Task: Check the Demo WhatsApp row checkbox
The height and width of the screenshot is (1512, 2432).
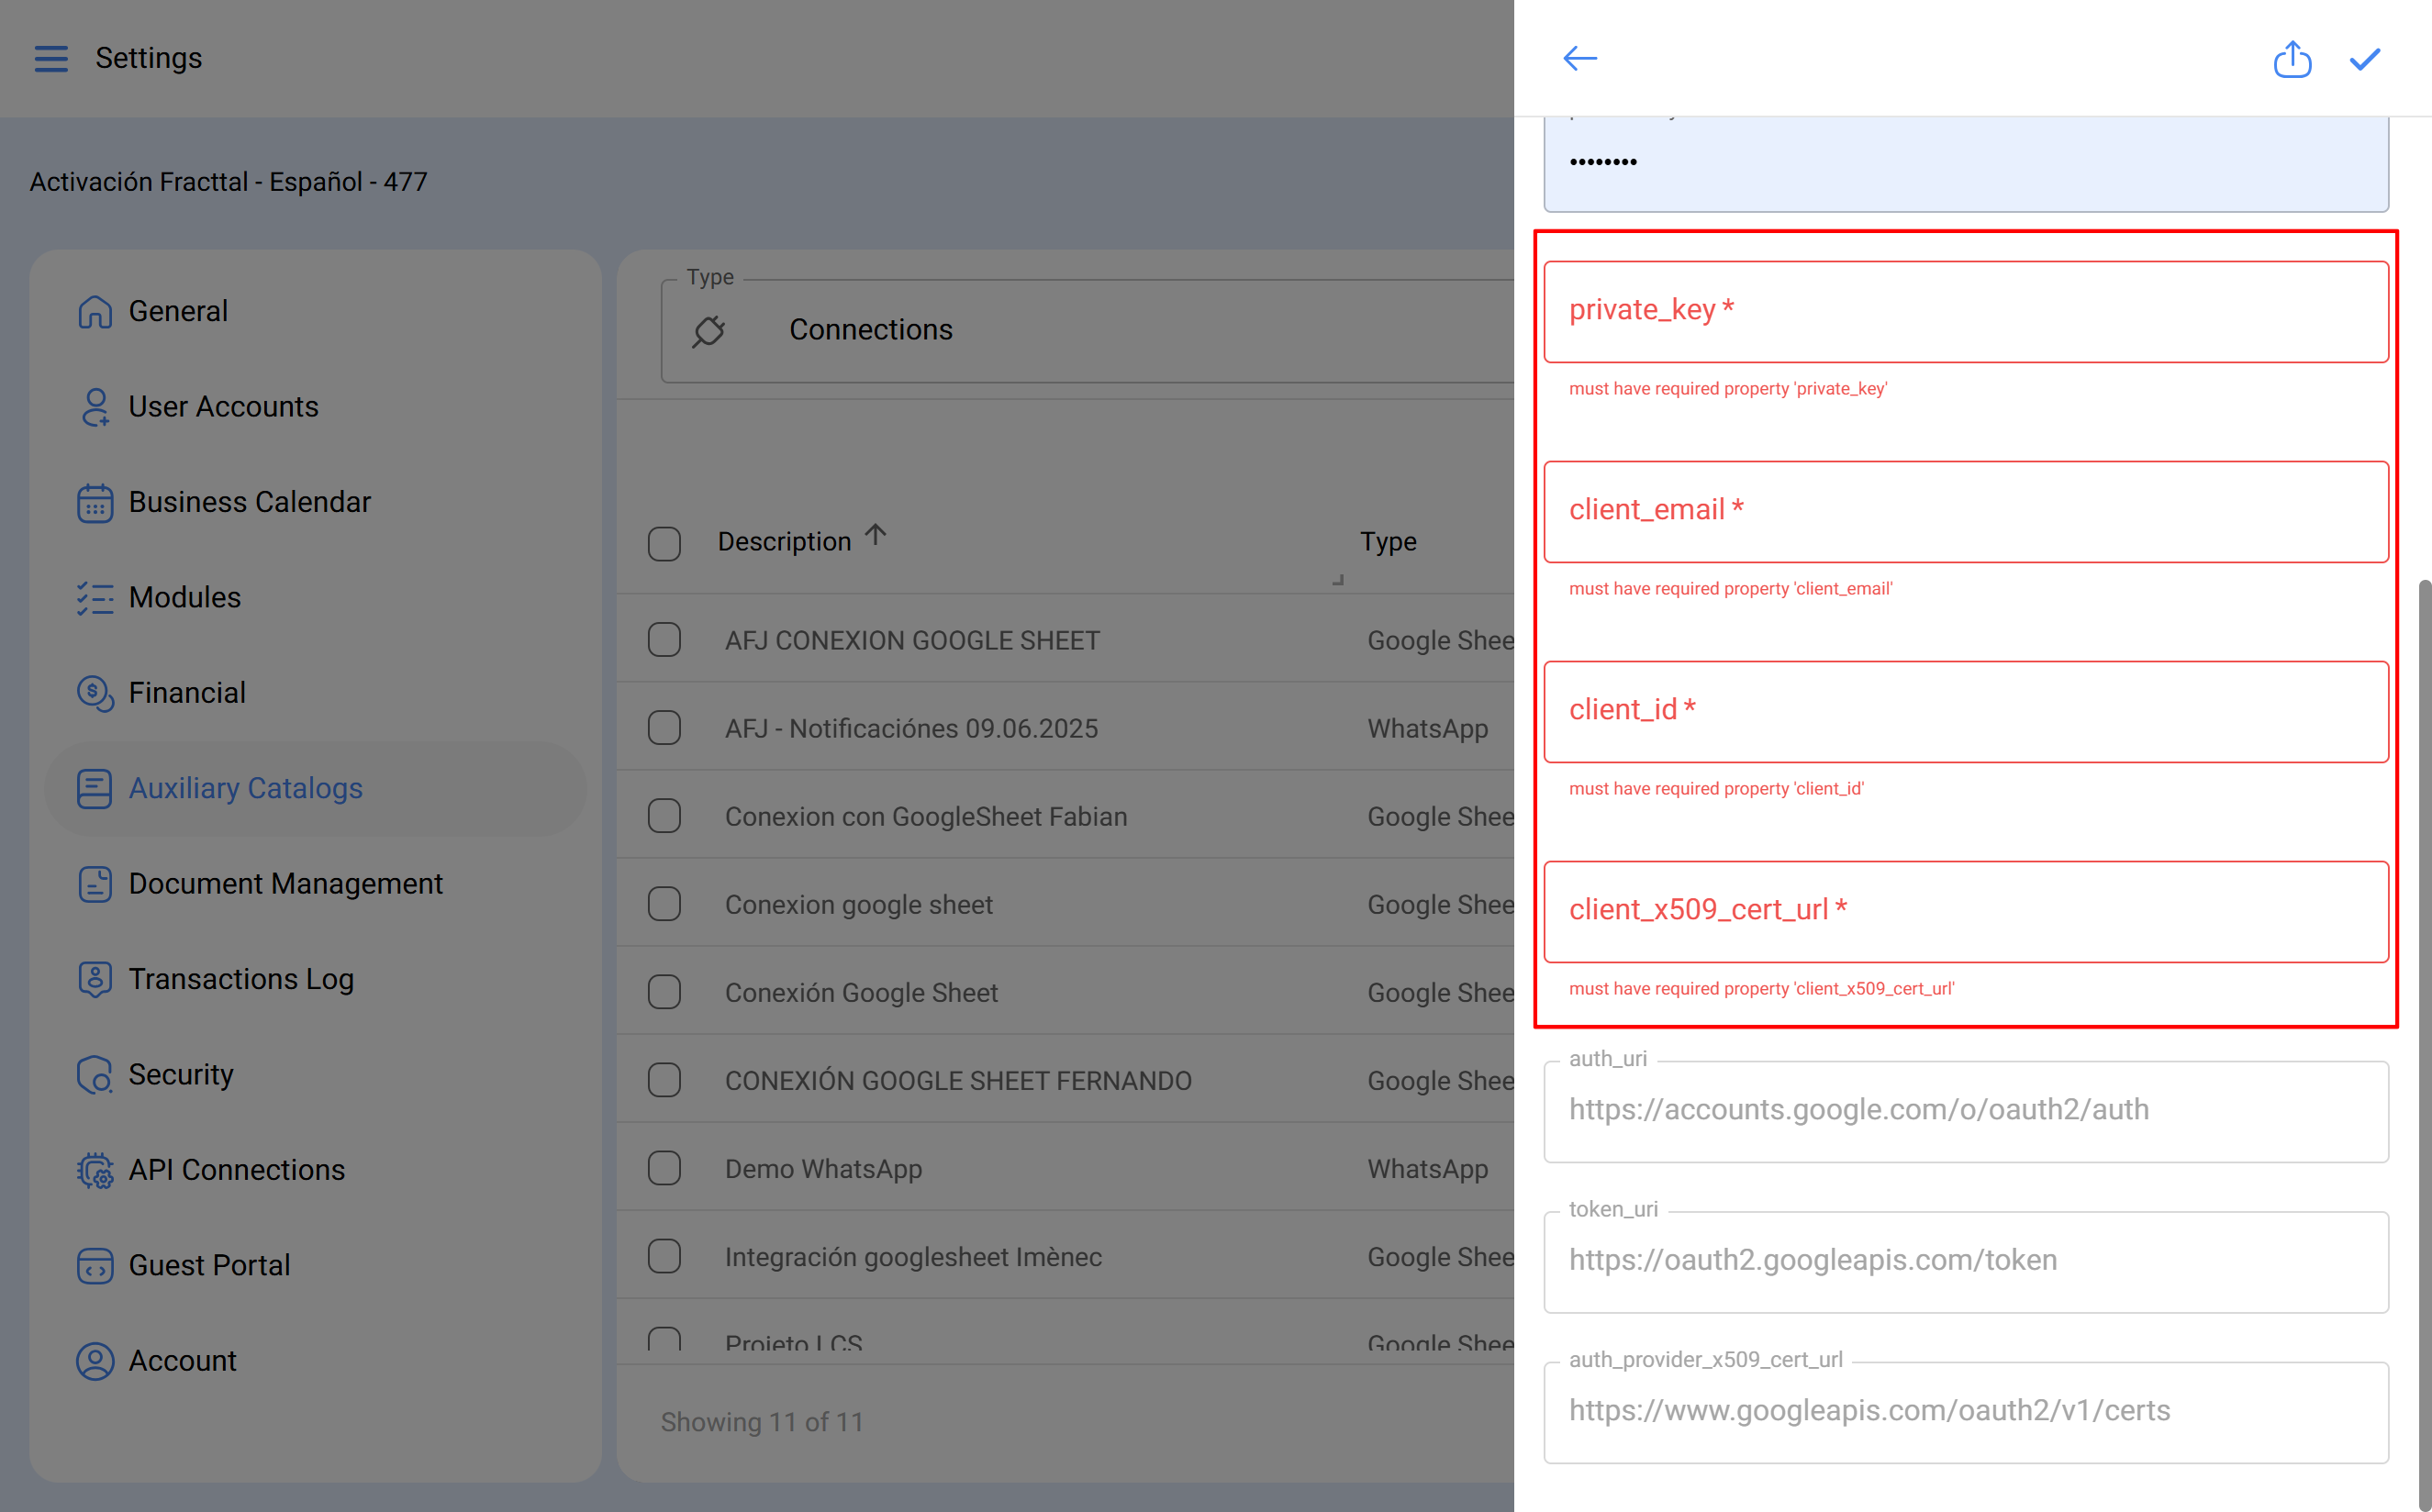Action: click(x=664, y=1167)
